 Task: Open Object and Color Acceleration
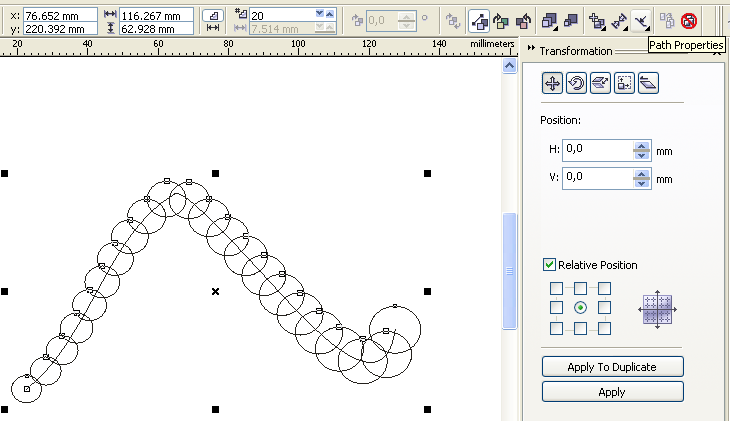549,18
